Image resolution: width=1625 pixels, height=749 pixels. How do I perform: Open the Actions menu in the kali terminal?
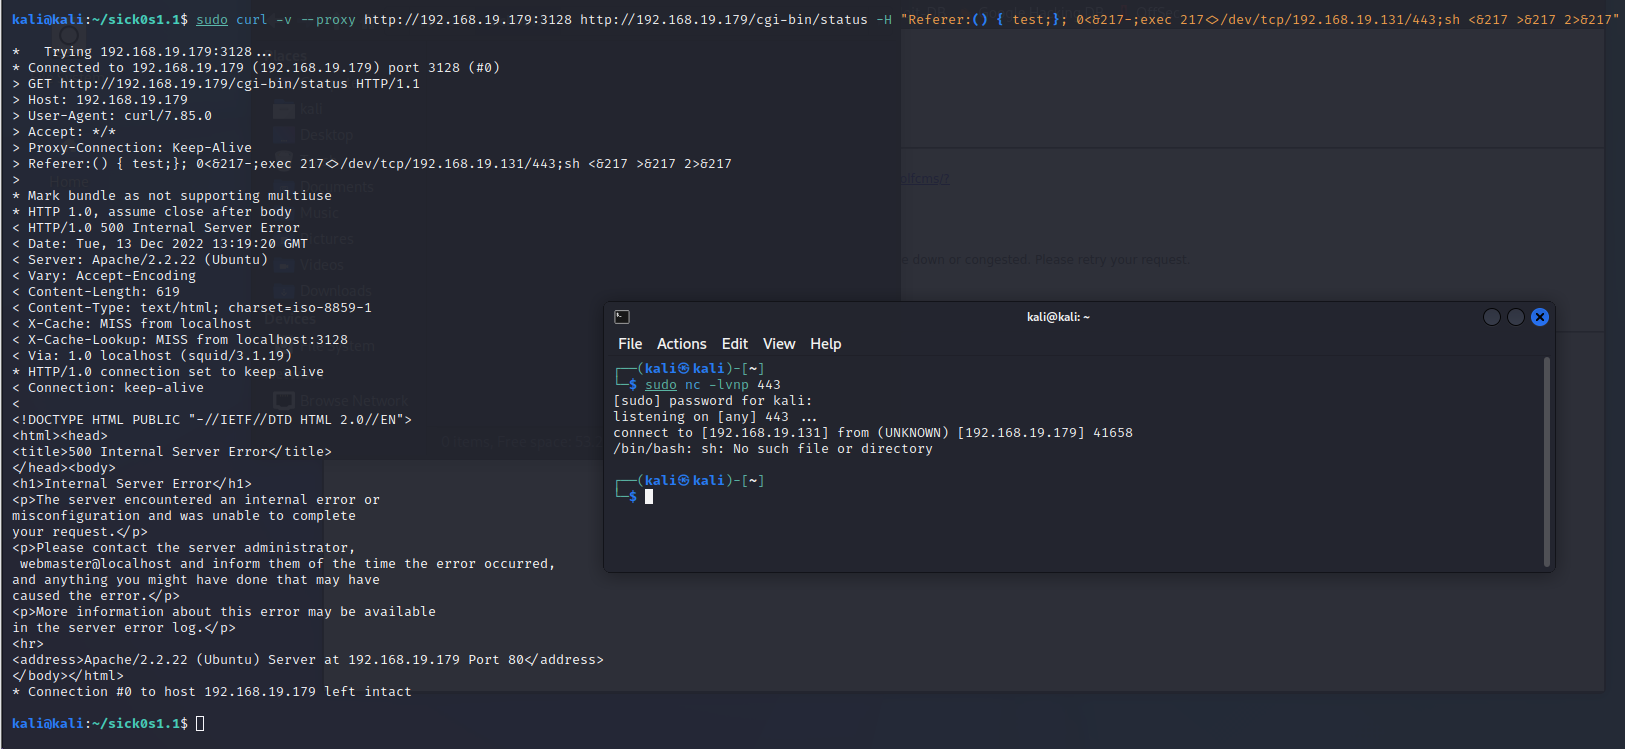coord(681,344)
